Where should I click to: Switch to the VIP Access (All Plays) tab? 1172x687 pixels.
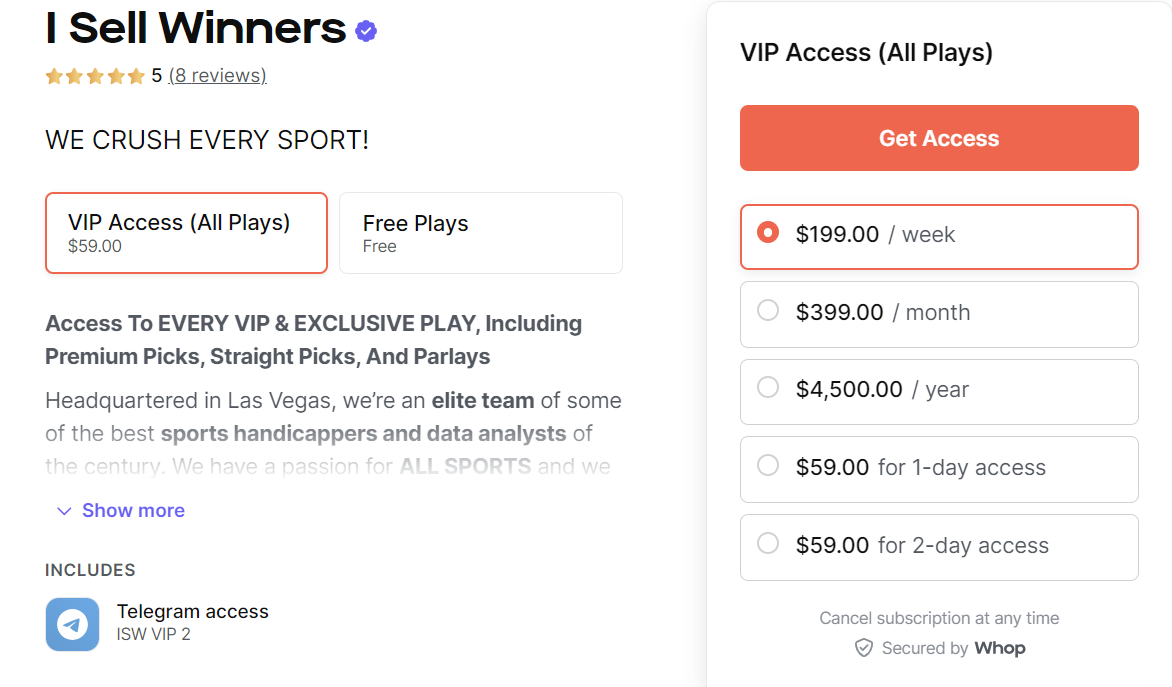186,233
